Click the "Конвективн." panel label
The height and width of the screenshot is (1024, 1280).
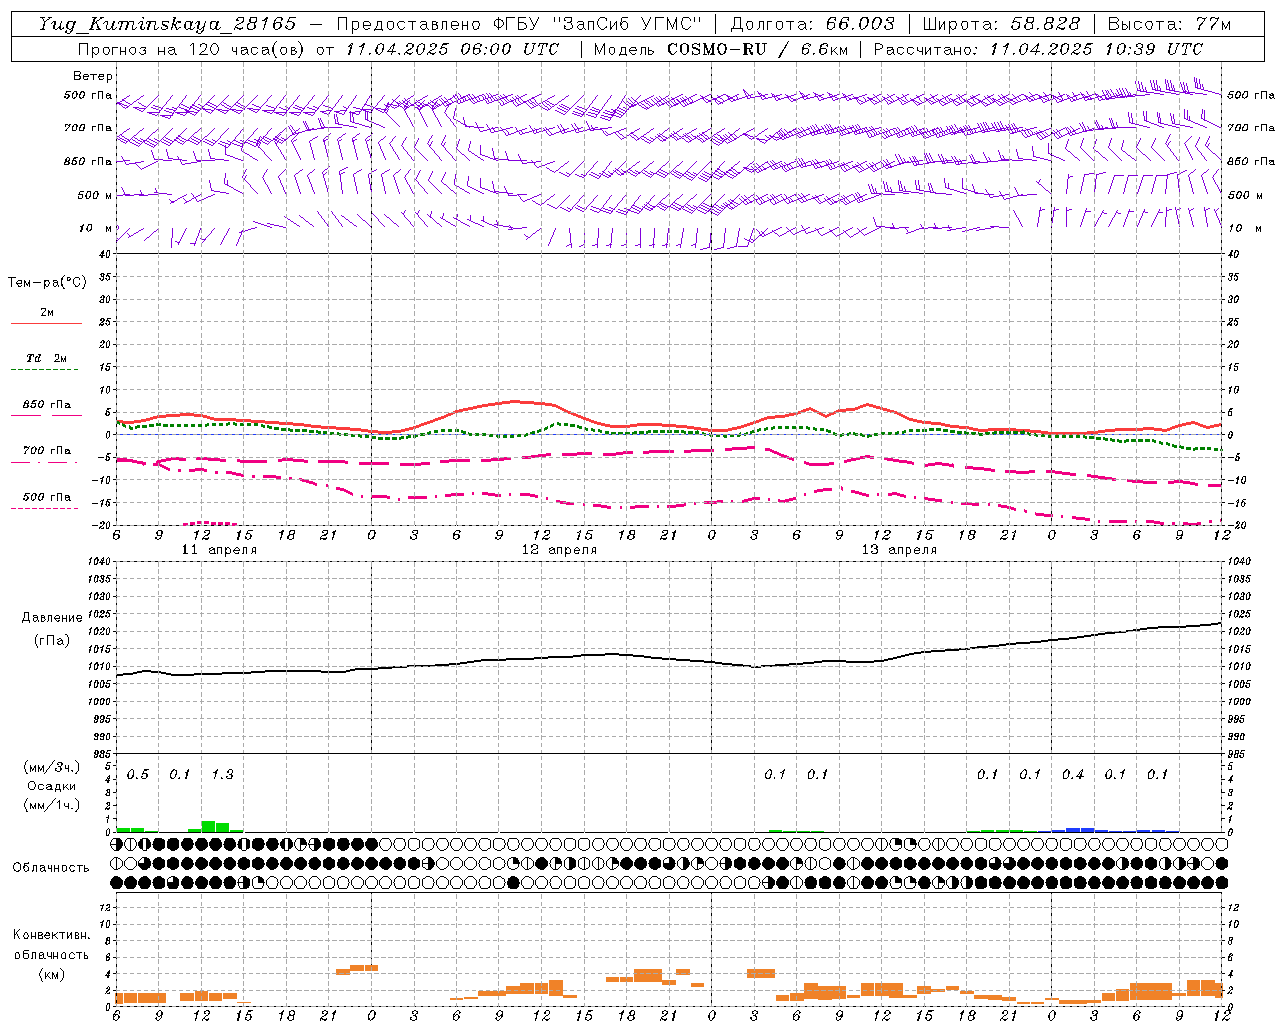[x=51, y=935]
